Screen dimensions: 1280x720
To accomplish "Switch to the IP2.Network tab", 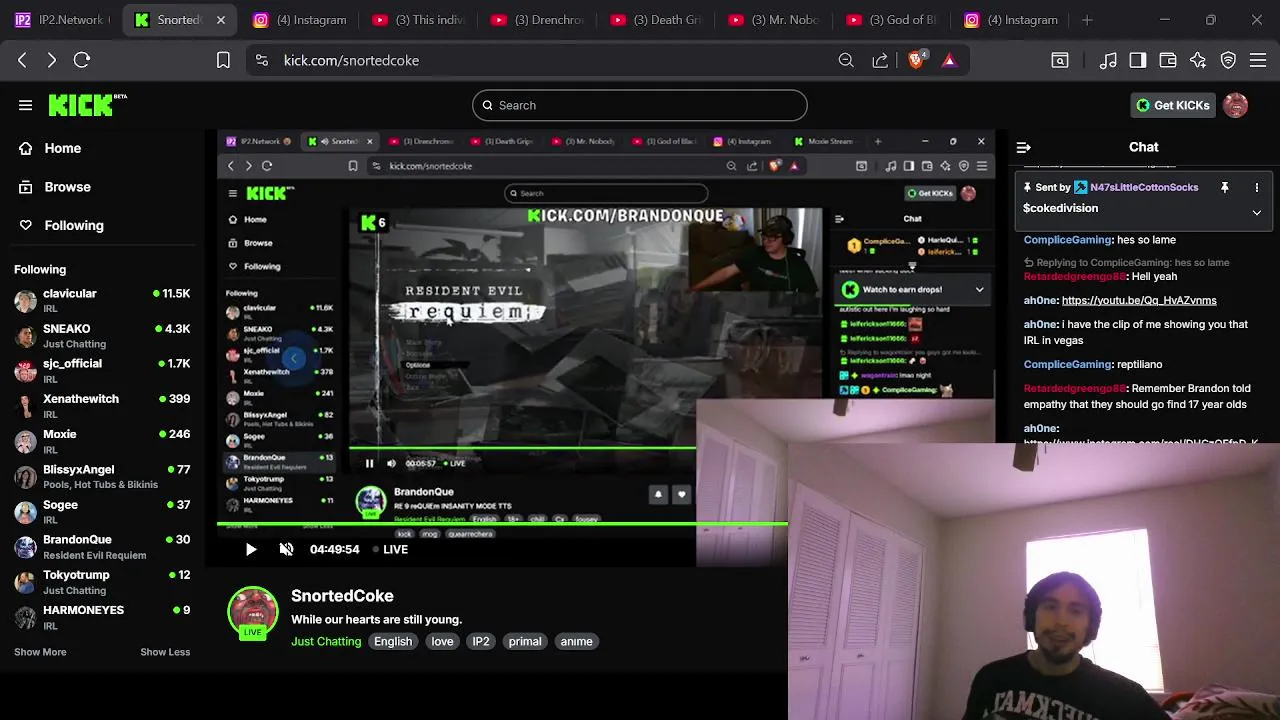I will (63, 20).
